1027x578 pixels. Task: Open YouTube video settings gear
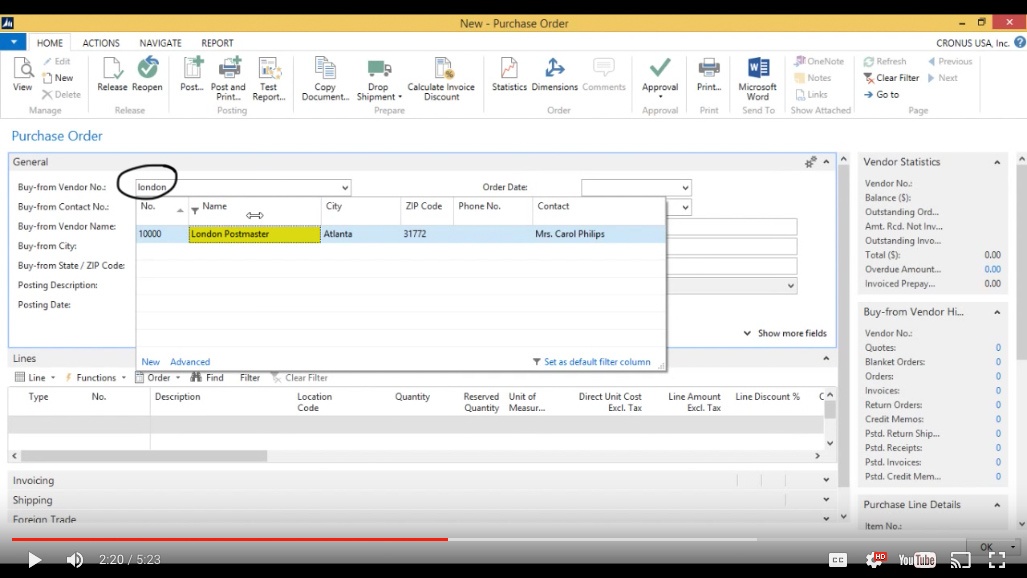pyautogui.click(x=875, y=559)
